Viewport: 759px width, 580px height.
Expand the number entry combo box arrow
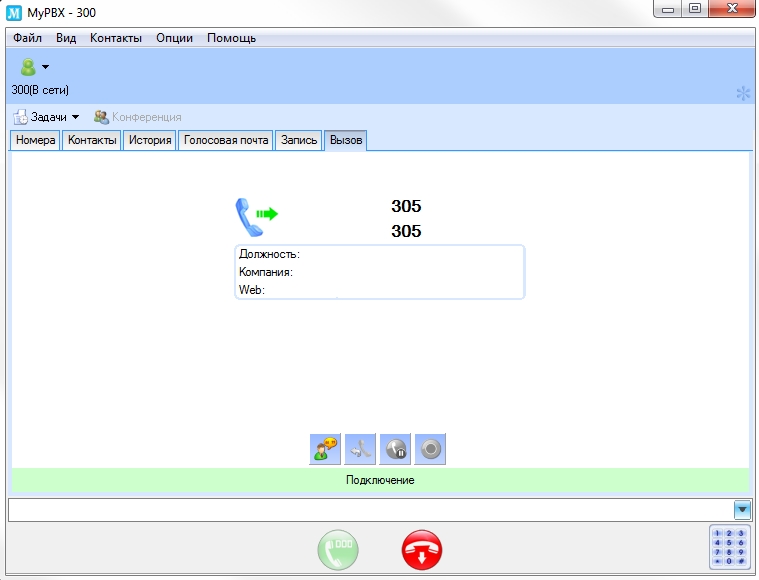pyautogui.click(x=742, y=509)
